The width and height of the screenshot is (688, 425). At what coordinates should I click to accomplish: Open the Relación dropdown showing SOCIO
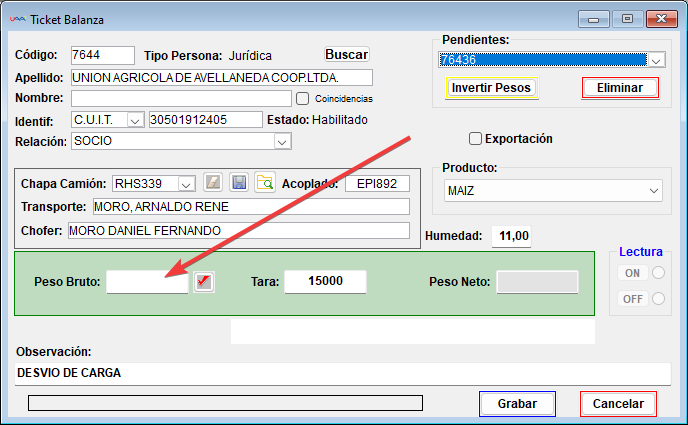click(x=281, y=142)
